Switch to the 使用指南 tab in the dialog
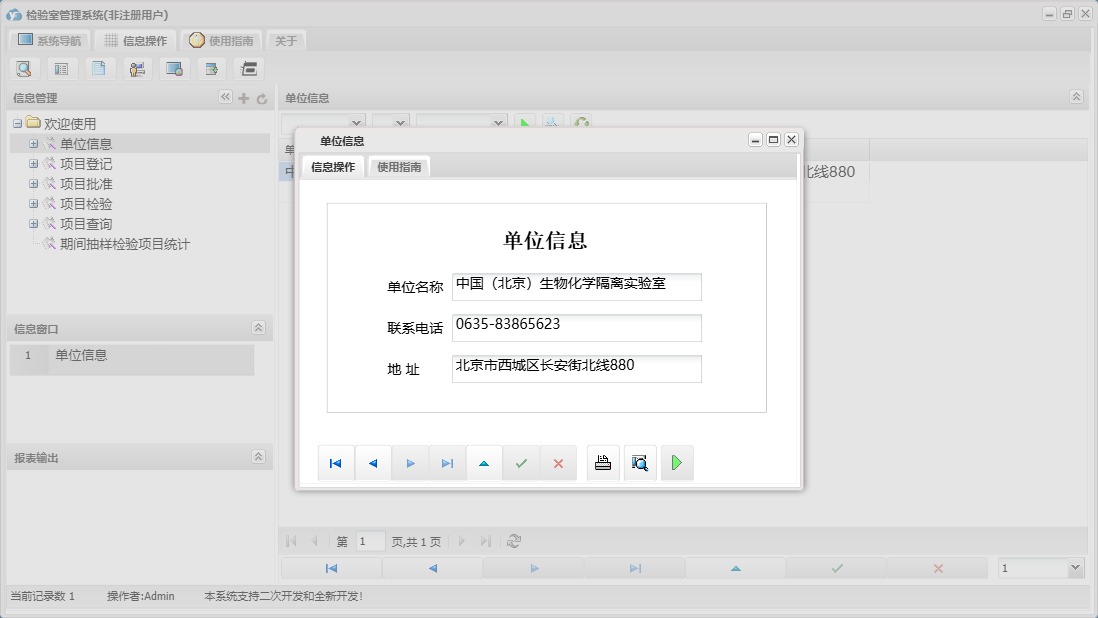This screenshot has height=618, width=1098. tap(399, 167)
